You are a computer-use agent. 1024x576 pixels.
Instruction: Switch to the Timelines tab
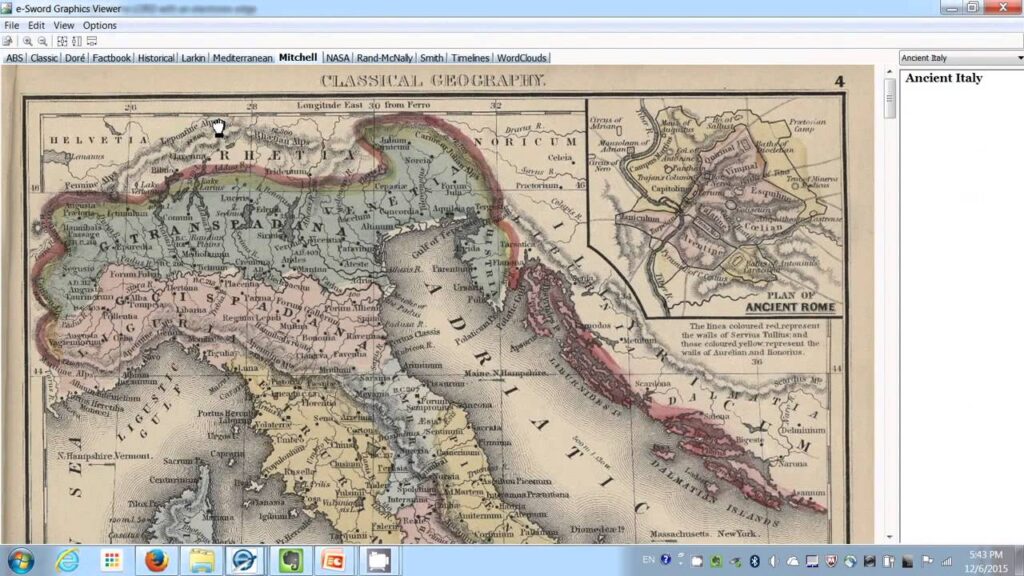(470, 58)
